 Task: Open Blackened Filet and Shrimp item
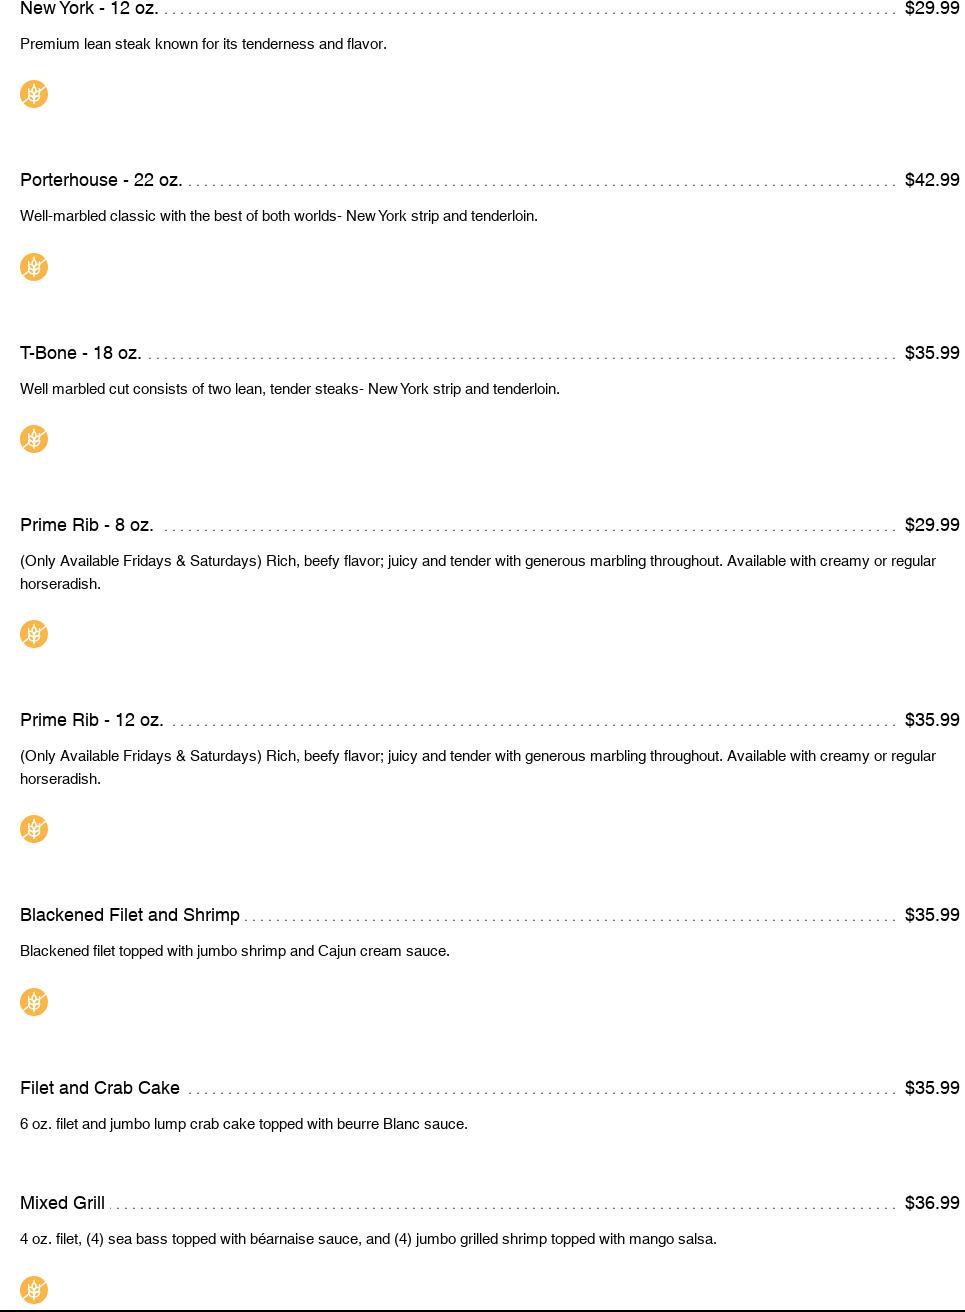coord(130,915)
